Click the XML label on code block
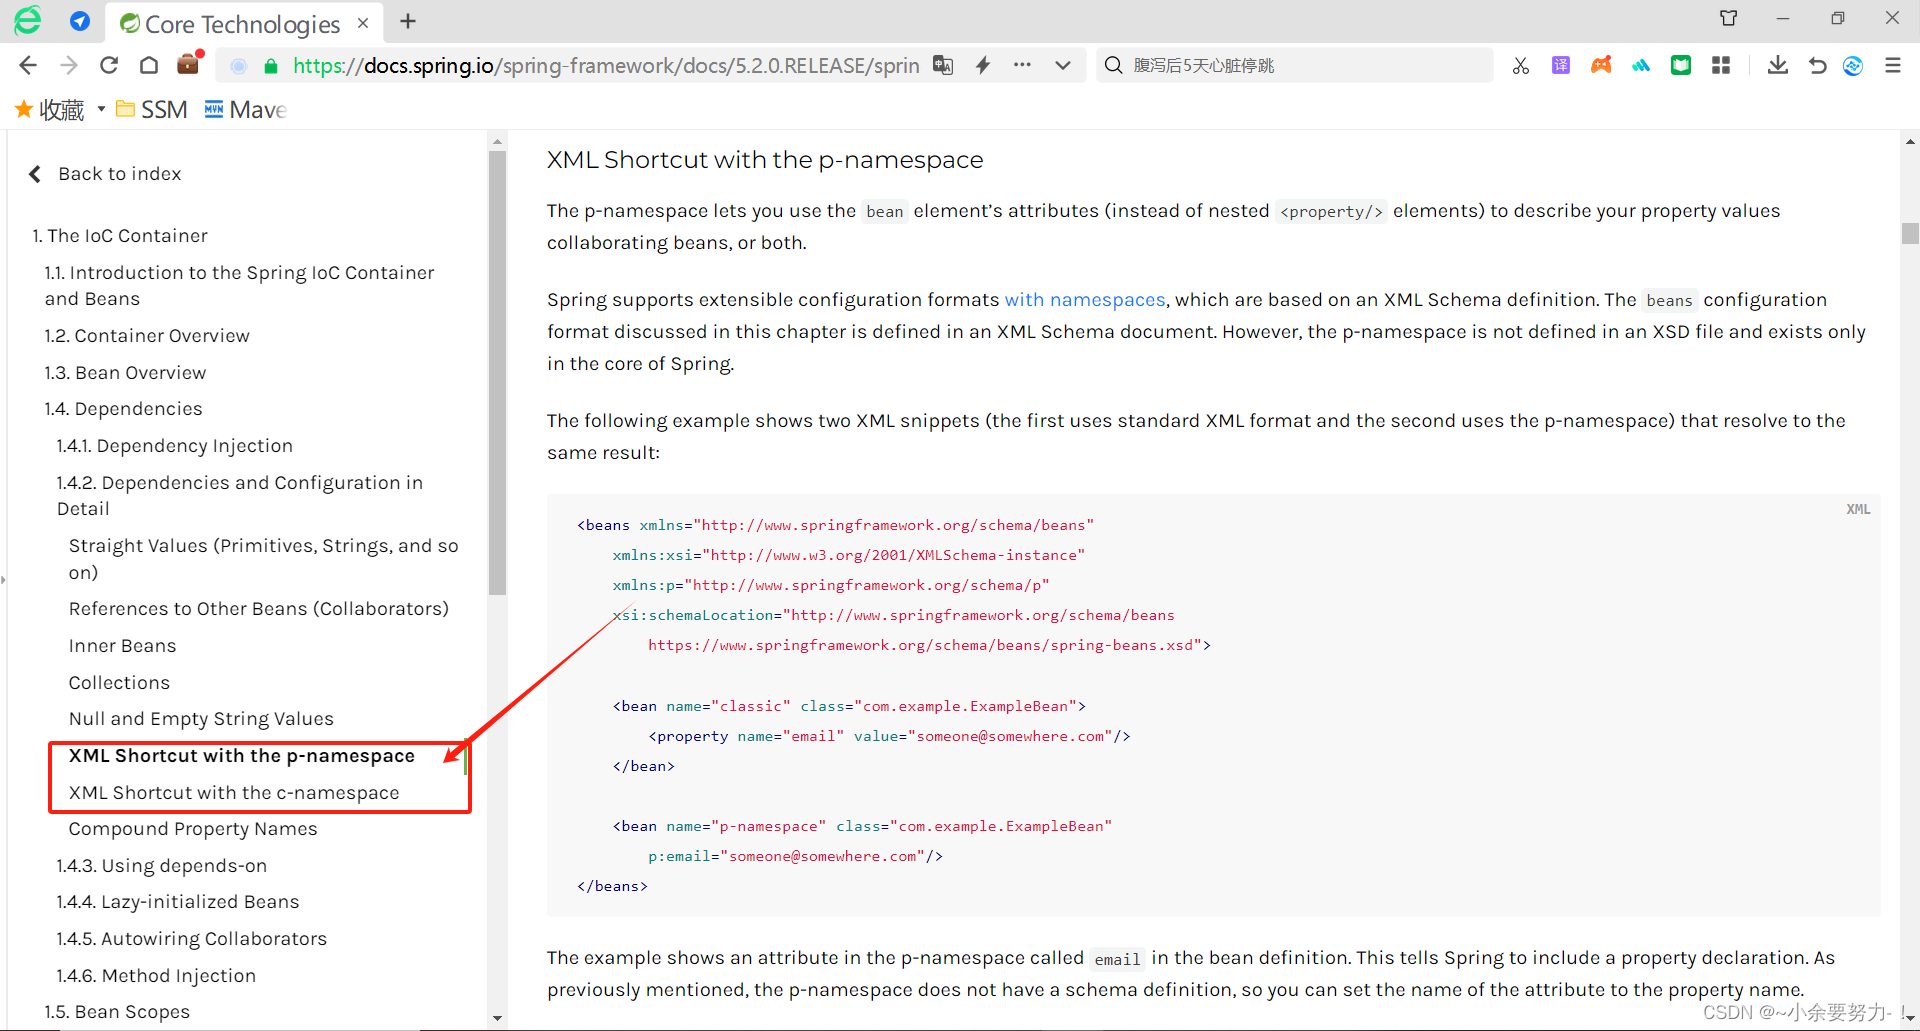 (x=1858, y=509)
